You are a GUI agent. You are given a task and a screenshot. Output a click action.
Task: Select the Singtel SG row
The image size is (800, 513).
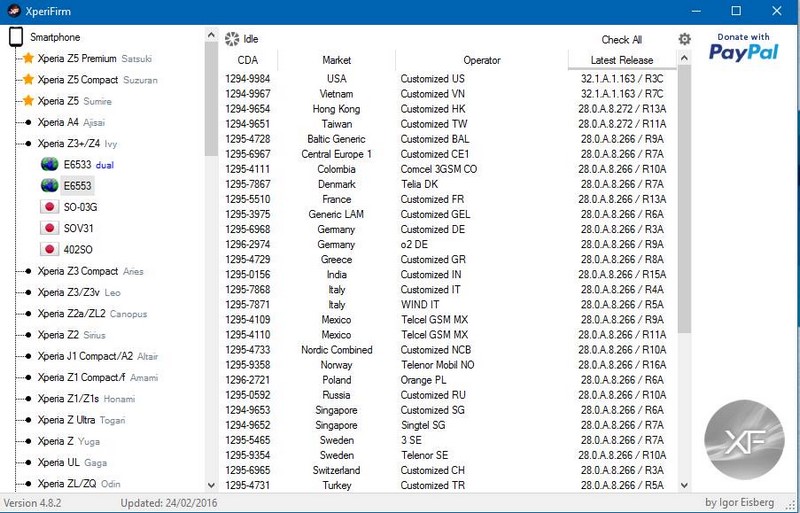tap(448, 425)
